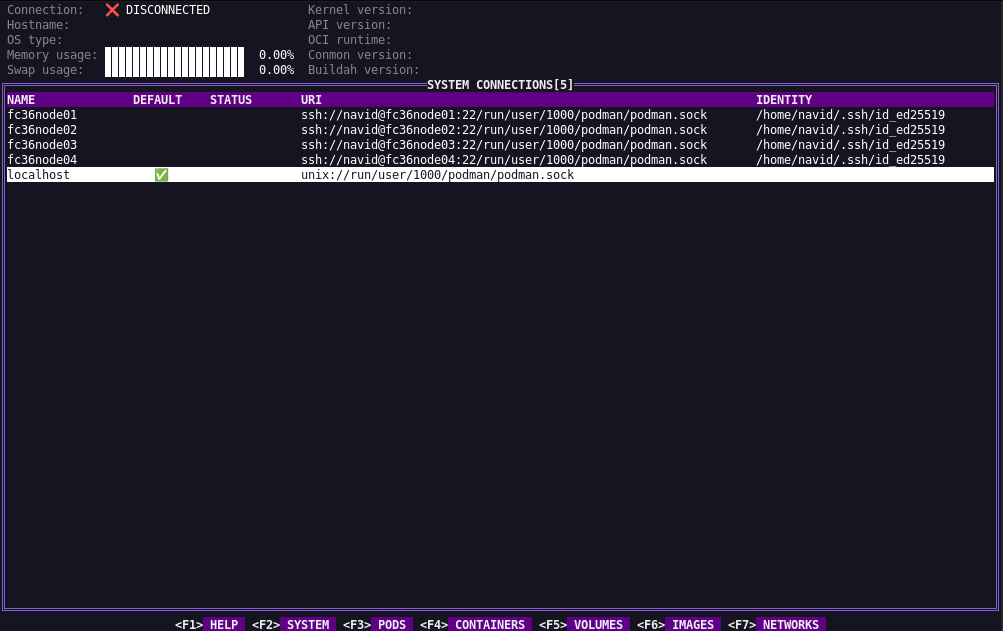This screenshot has width=1003, height=631.
Task: Open the HELP screen from the bottom bar
Action: 223,624
